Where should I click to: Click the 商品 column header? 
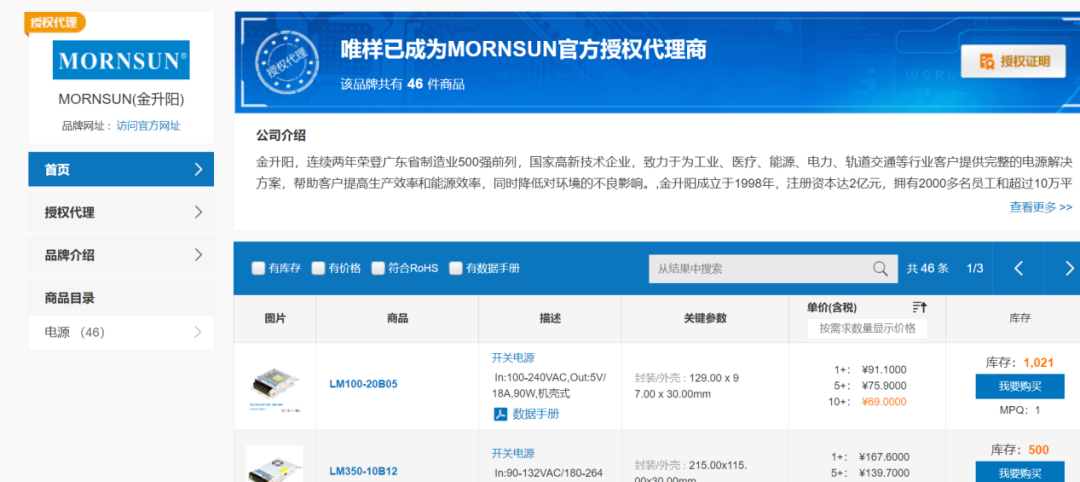click(397, 318)
